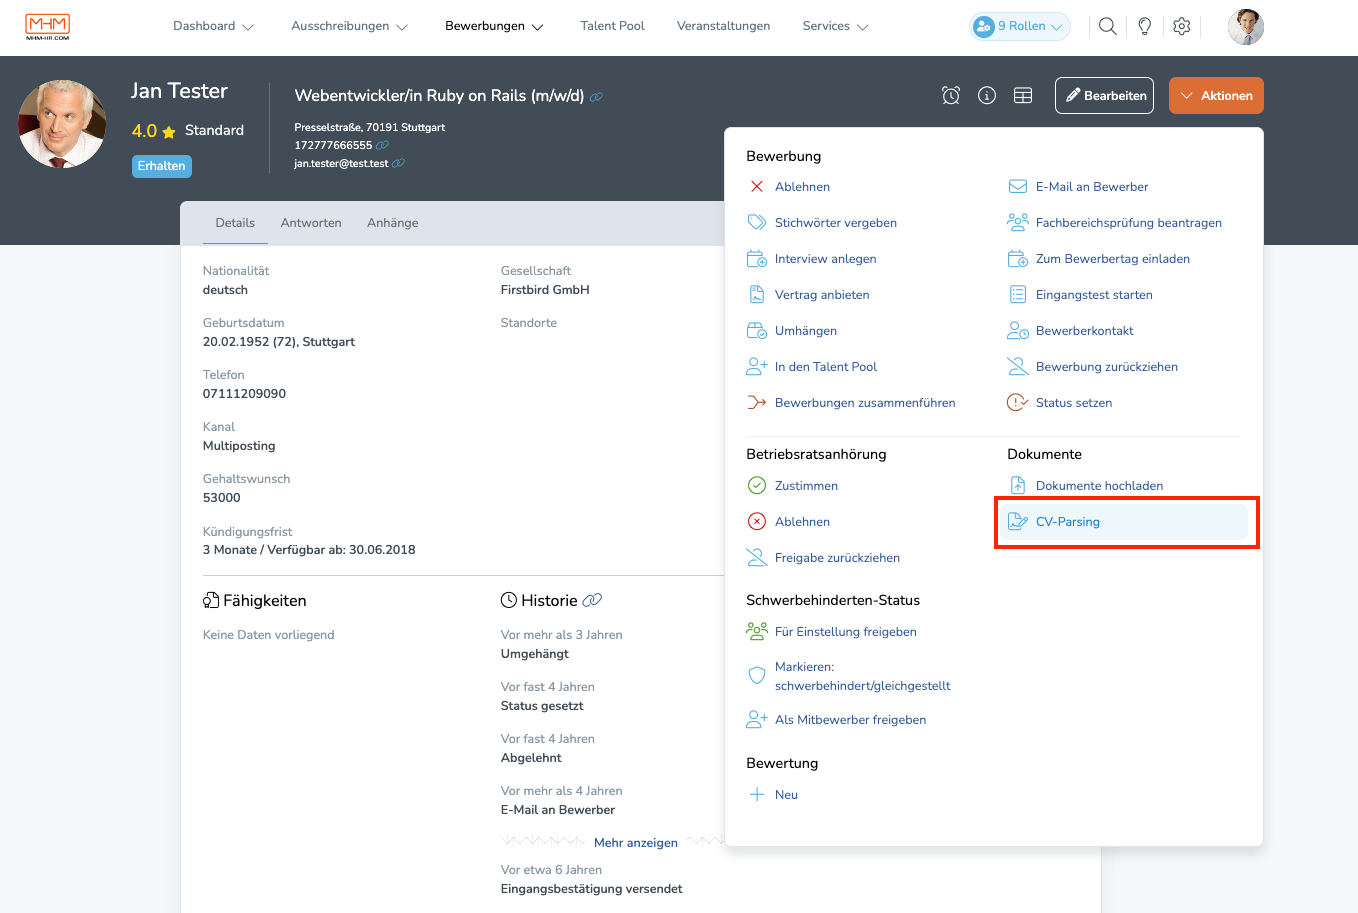Image resolution: width=1358 pixels, height=913 pixels.
Task: Select Für Einstellung freigeben
Action: (832, 632)
